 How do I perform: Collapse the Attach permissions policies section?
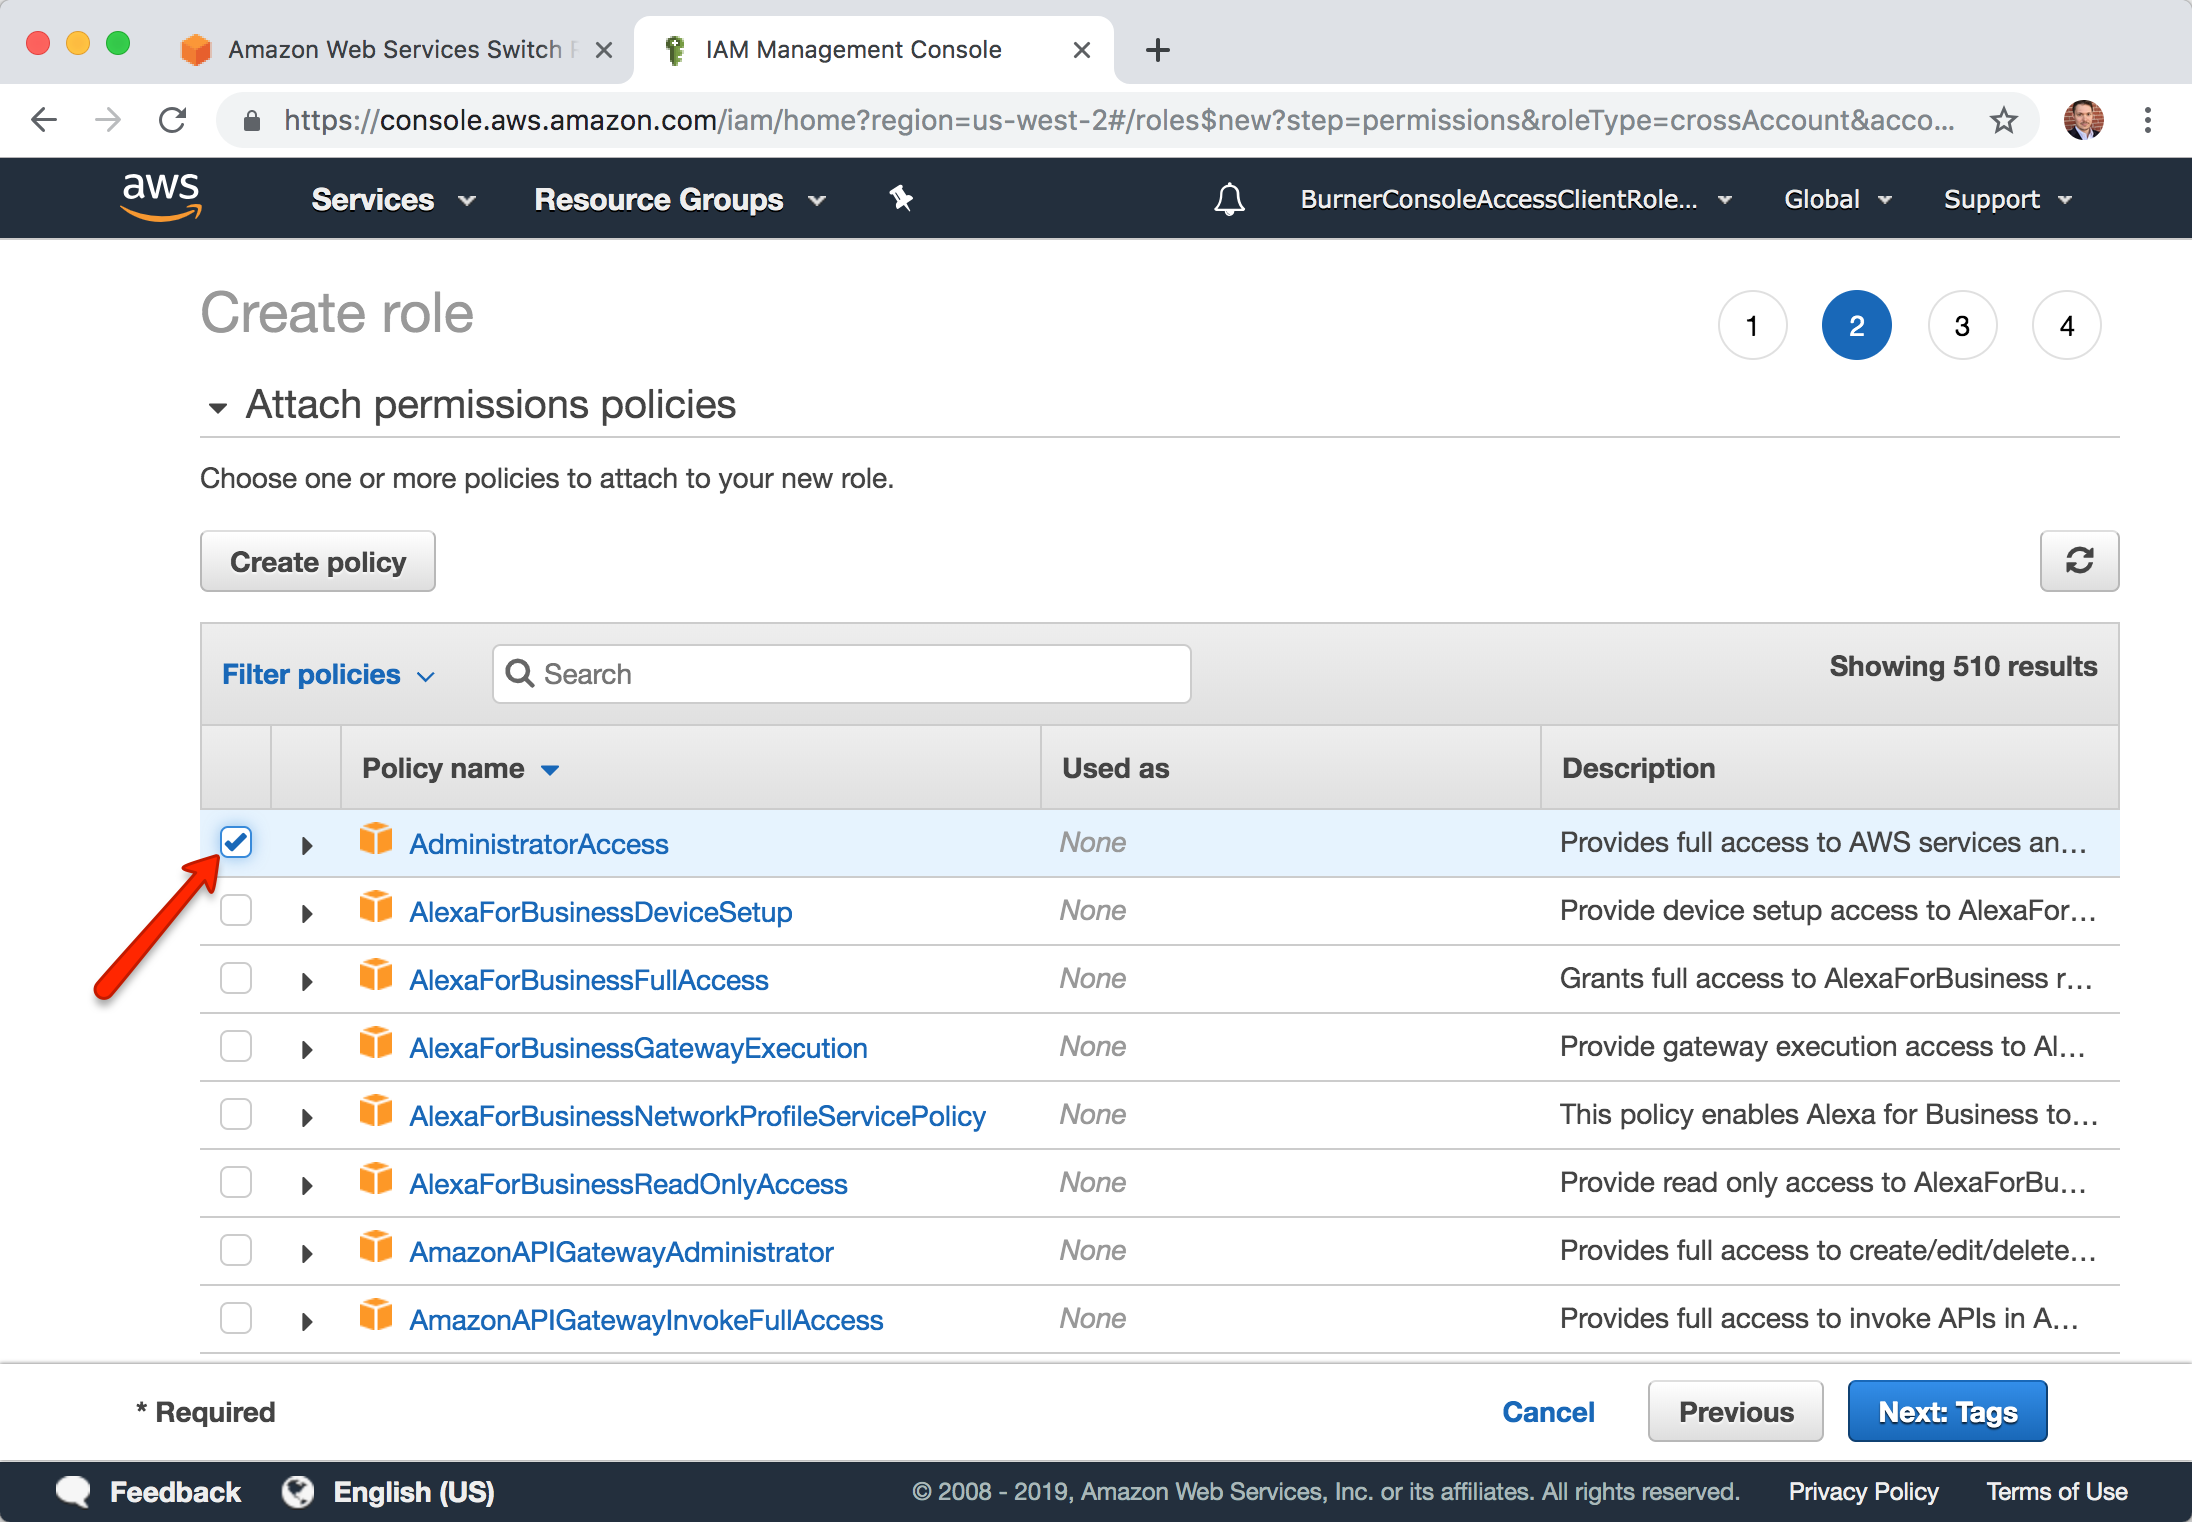tap(217, 407)
